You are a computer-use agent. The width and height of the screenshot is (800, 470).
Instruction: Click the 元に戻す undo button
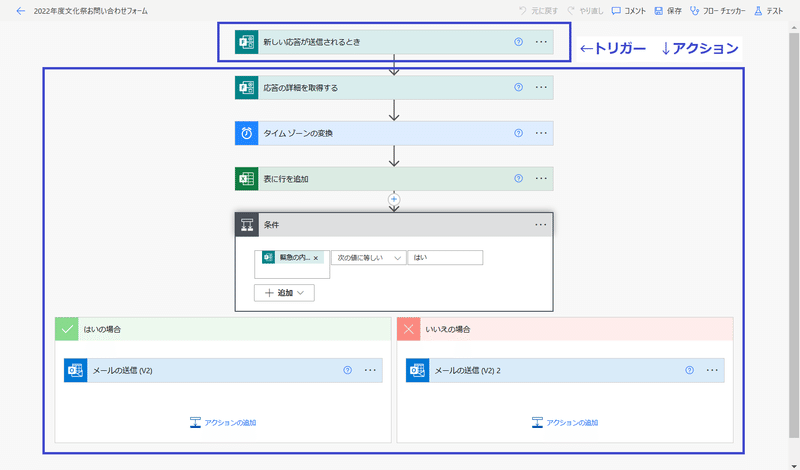click(x=538, y=11)
